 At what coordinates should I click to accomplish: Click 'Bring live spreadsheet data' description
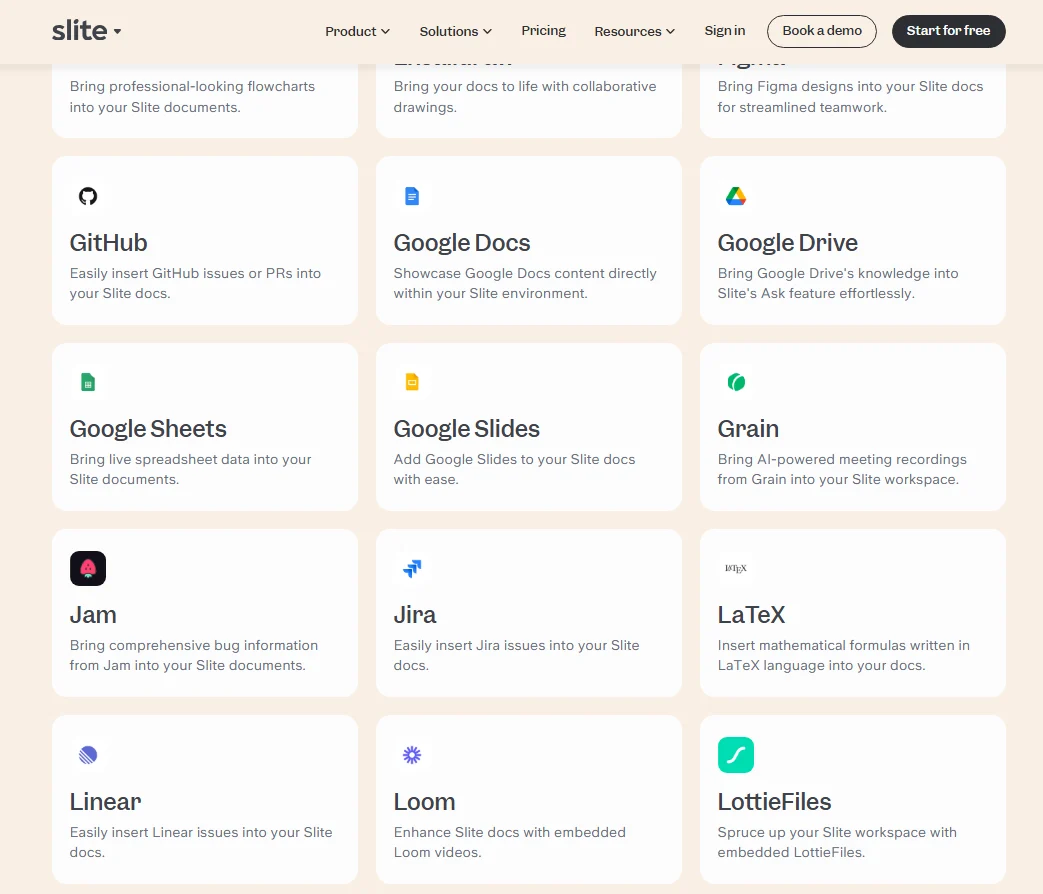pyautogui.click(x=190, y=469)
